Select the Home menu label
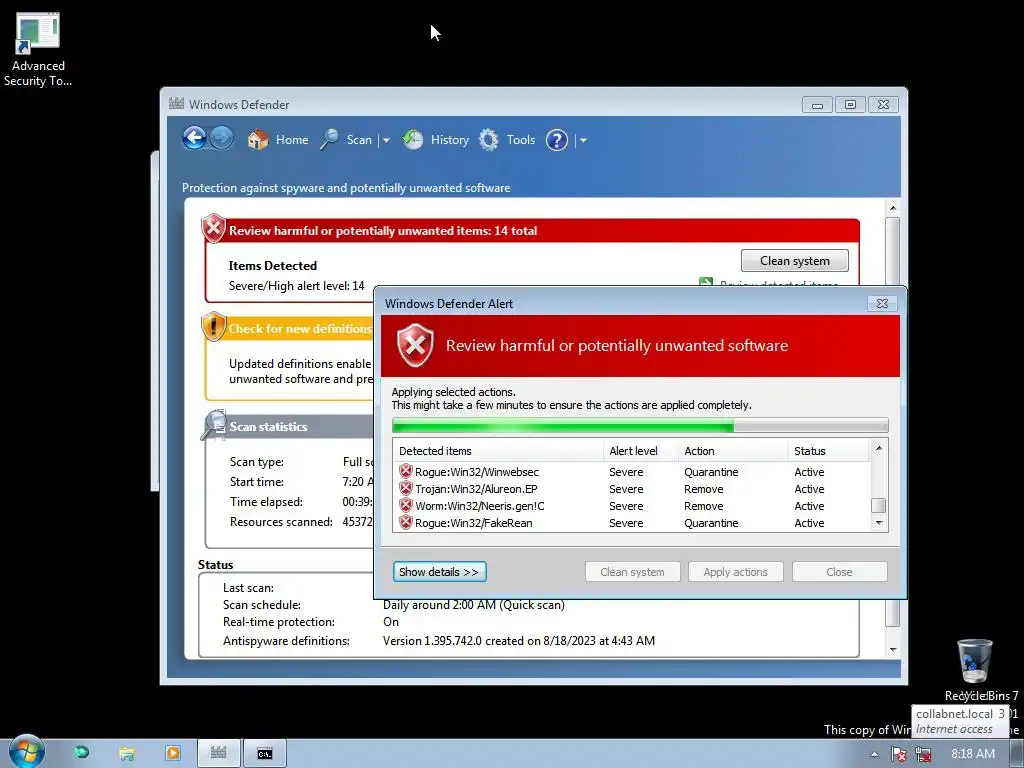The height and width of the screenshot is (768, 1024). (292, 140)
